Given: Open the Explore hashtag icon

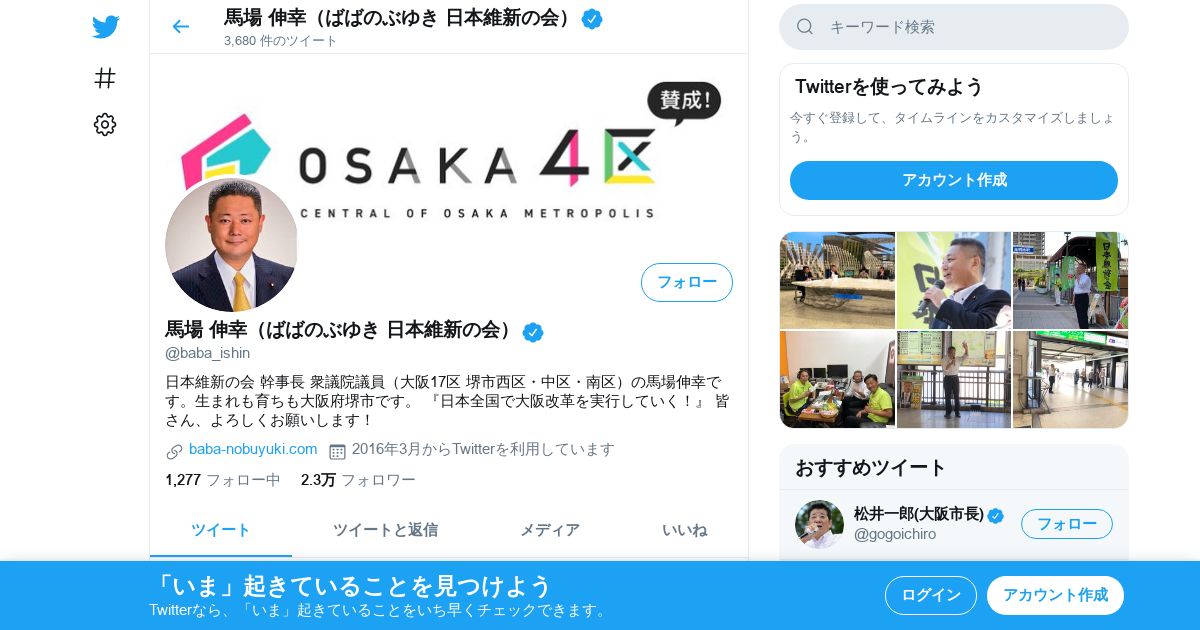Looking at the screenshot, I should click(x=105, y=78).
